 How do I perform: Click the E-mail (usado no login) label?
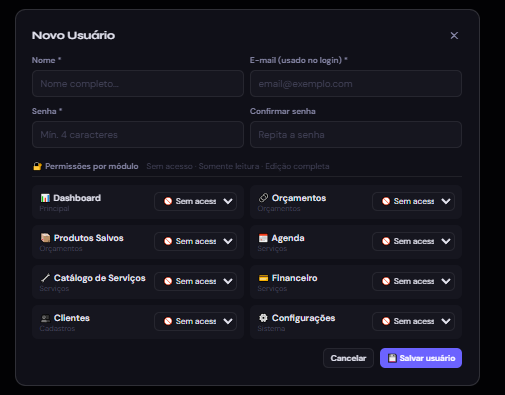(x=299, y=60)
